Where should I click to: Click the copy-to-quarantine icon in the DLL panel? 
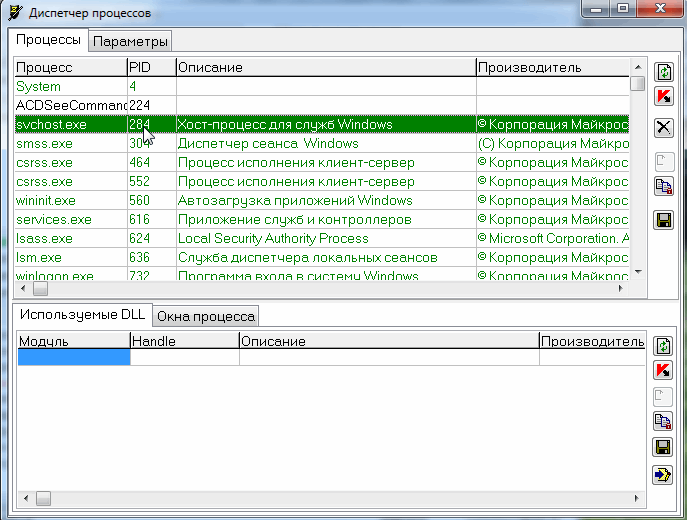(x=663, y=421)
